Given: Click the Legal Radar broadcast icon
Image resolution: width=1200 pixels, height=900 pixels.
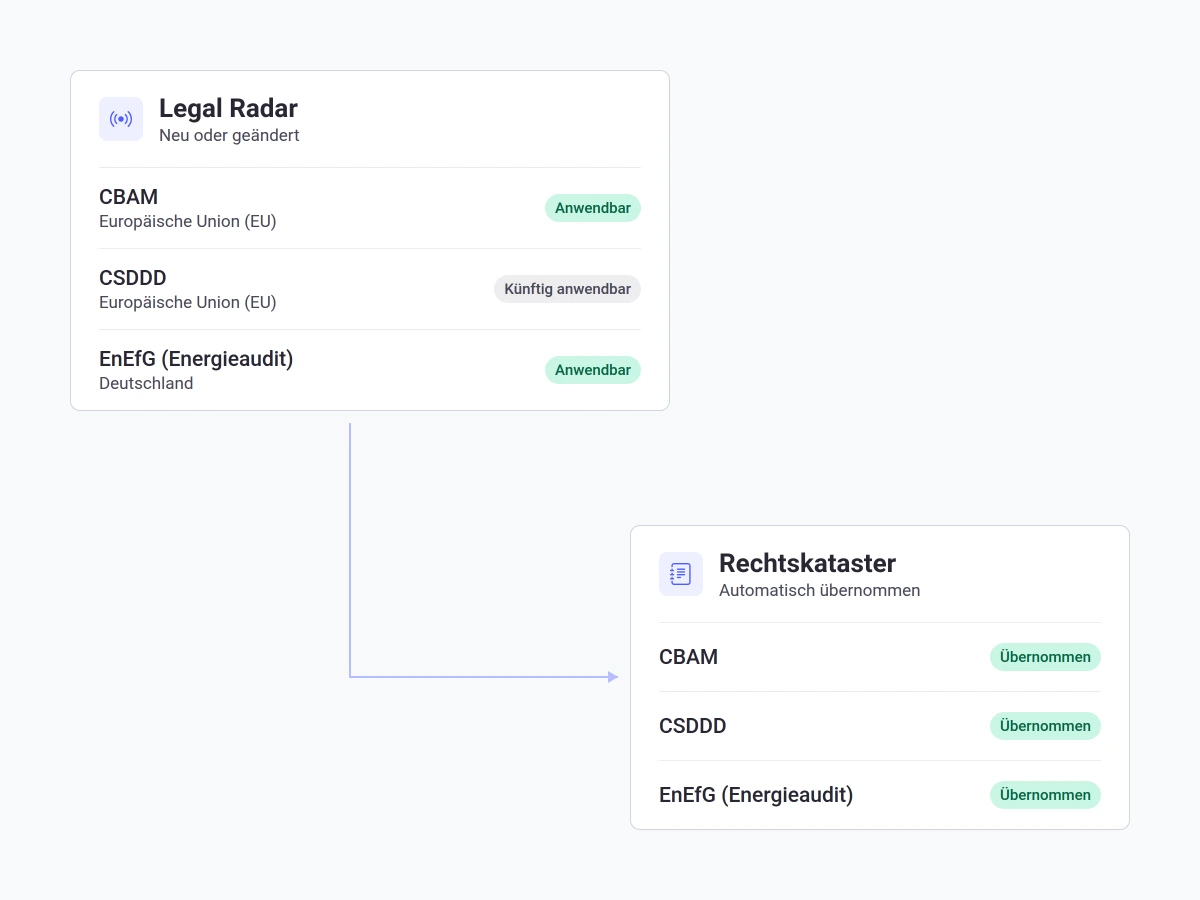Looking at the screenshot, I should (x=121, y=119).
